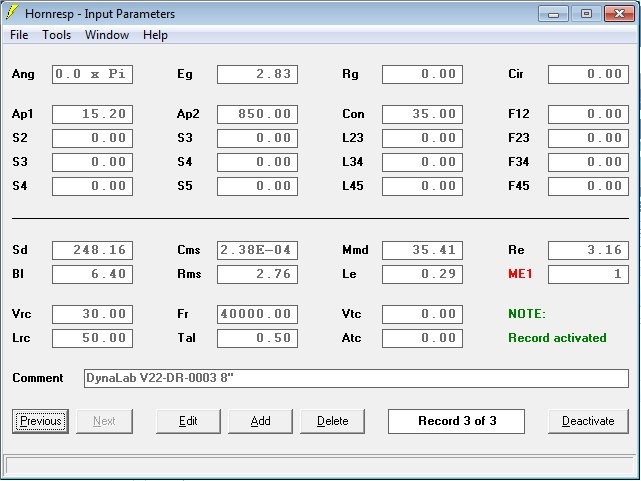
Task: Select the Fr field showing 40000.00
Action: point(258,314)
